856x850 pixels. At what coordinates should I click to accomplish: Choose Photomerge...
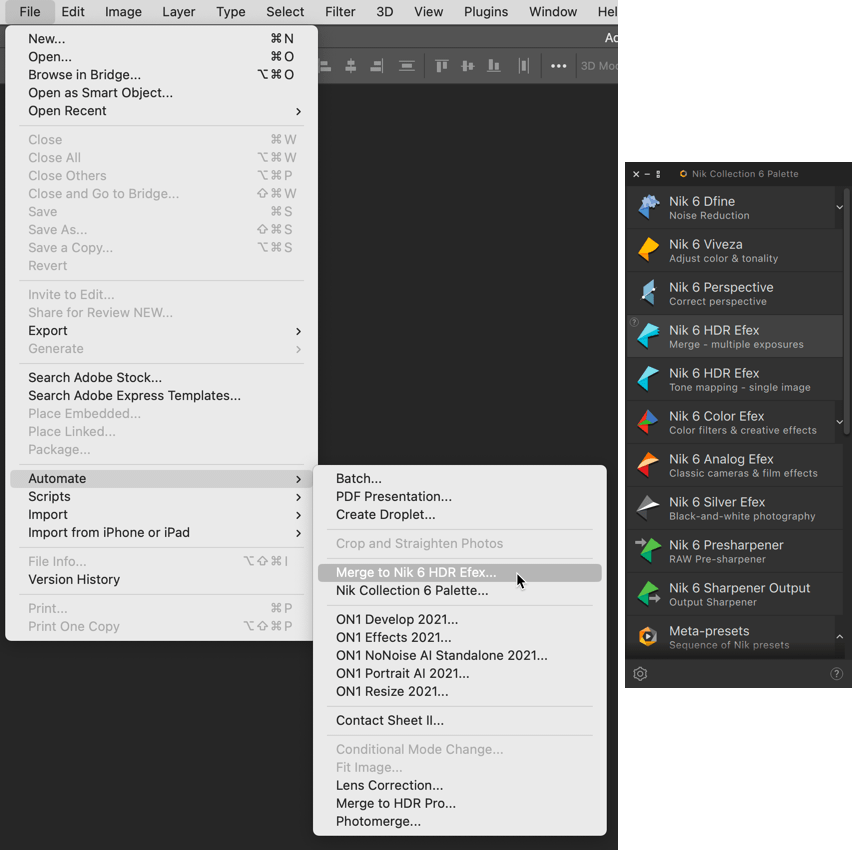(460, 822)
